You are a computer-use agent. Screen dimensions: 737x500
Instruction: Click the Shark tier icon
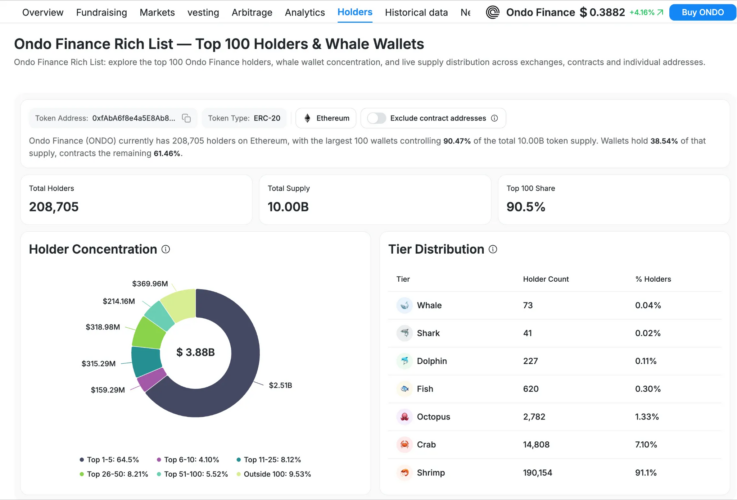[x=404, y=333]
